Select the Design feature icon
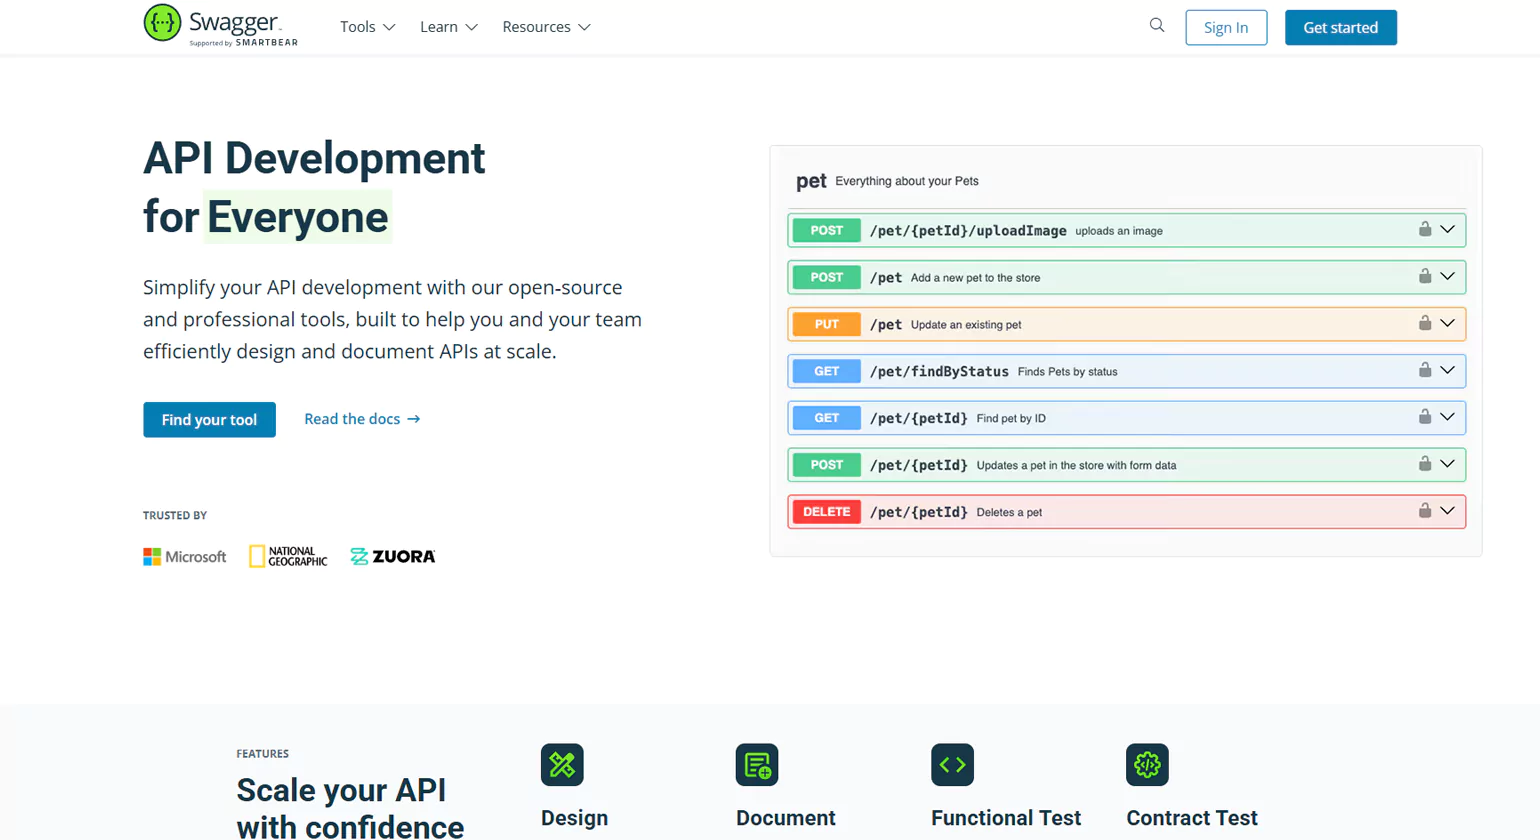The width and height of the screenshot is (1540, 840). (562, 764)
